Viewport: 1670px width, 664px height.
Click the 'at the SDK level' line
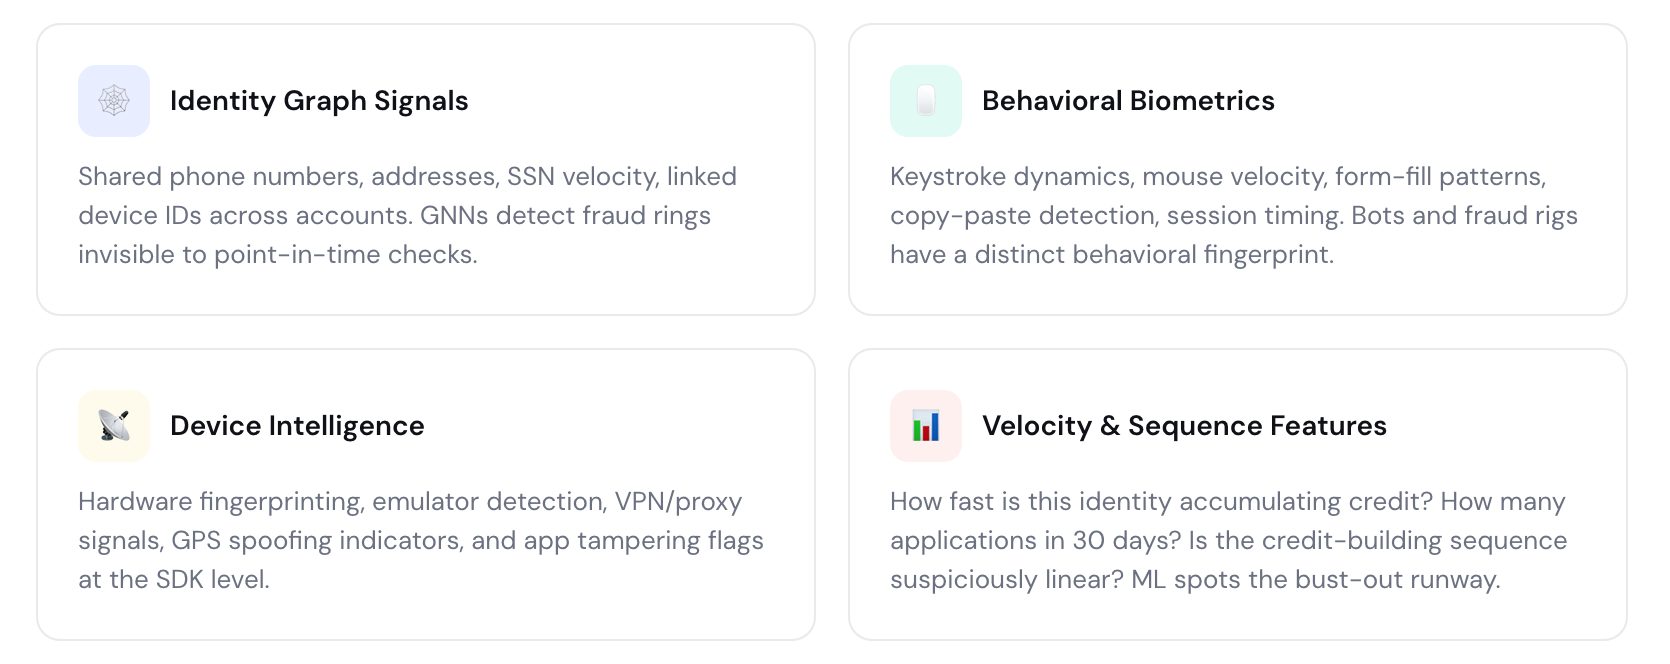pos(174,580)
